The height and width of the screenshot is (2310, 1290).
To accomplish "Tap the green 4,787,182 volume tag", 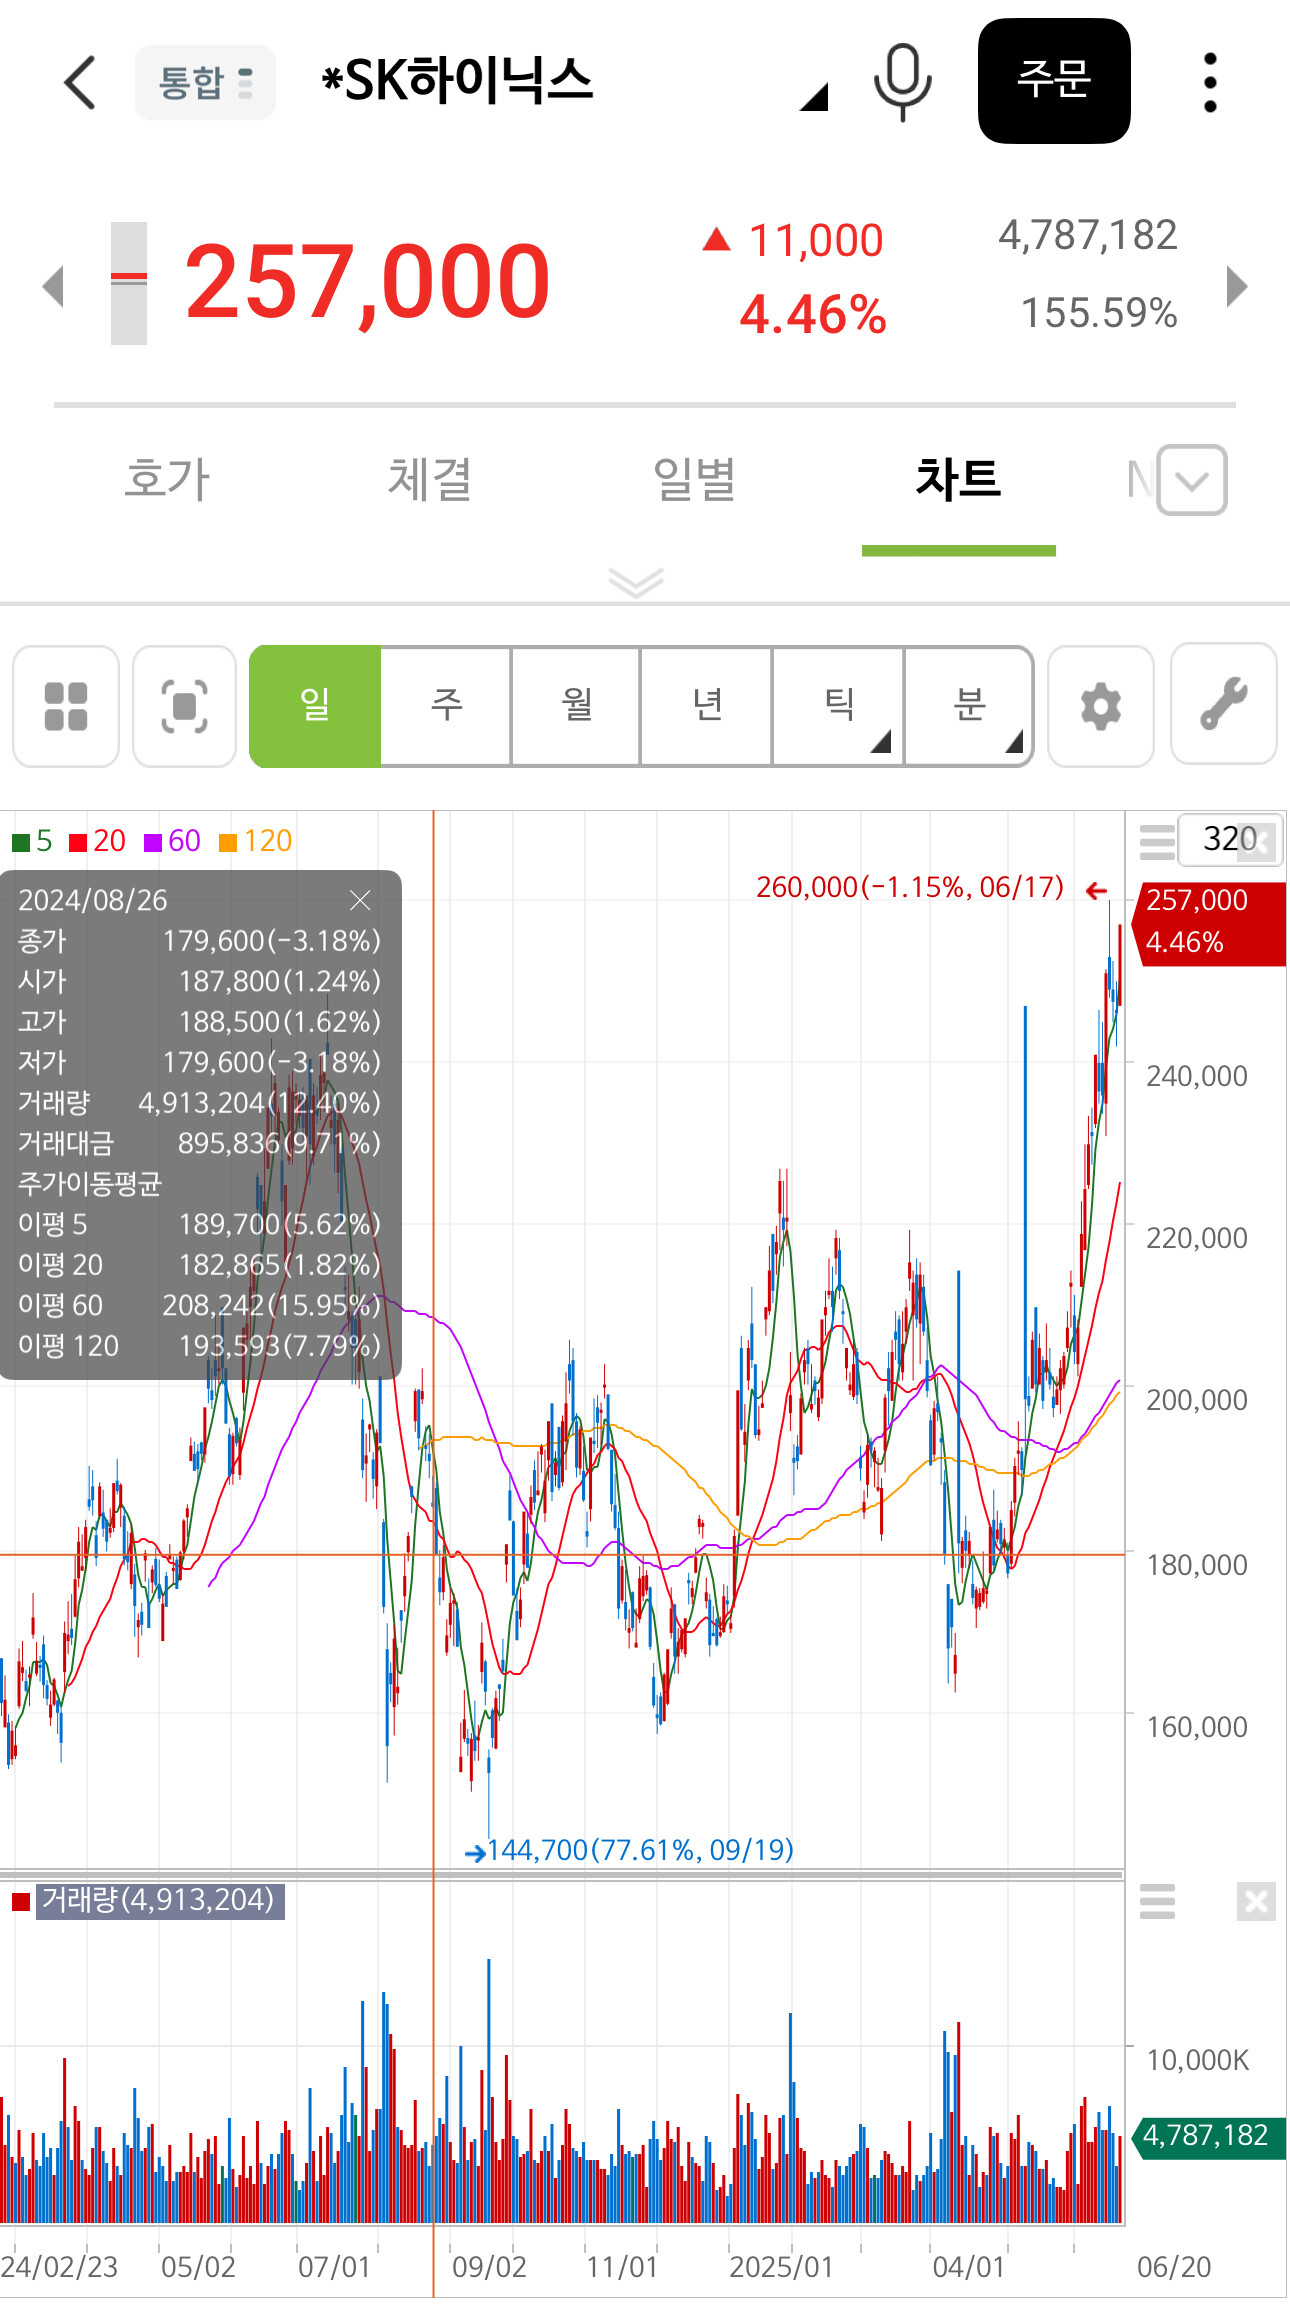I will tap(1207, 2136).
